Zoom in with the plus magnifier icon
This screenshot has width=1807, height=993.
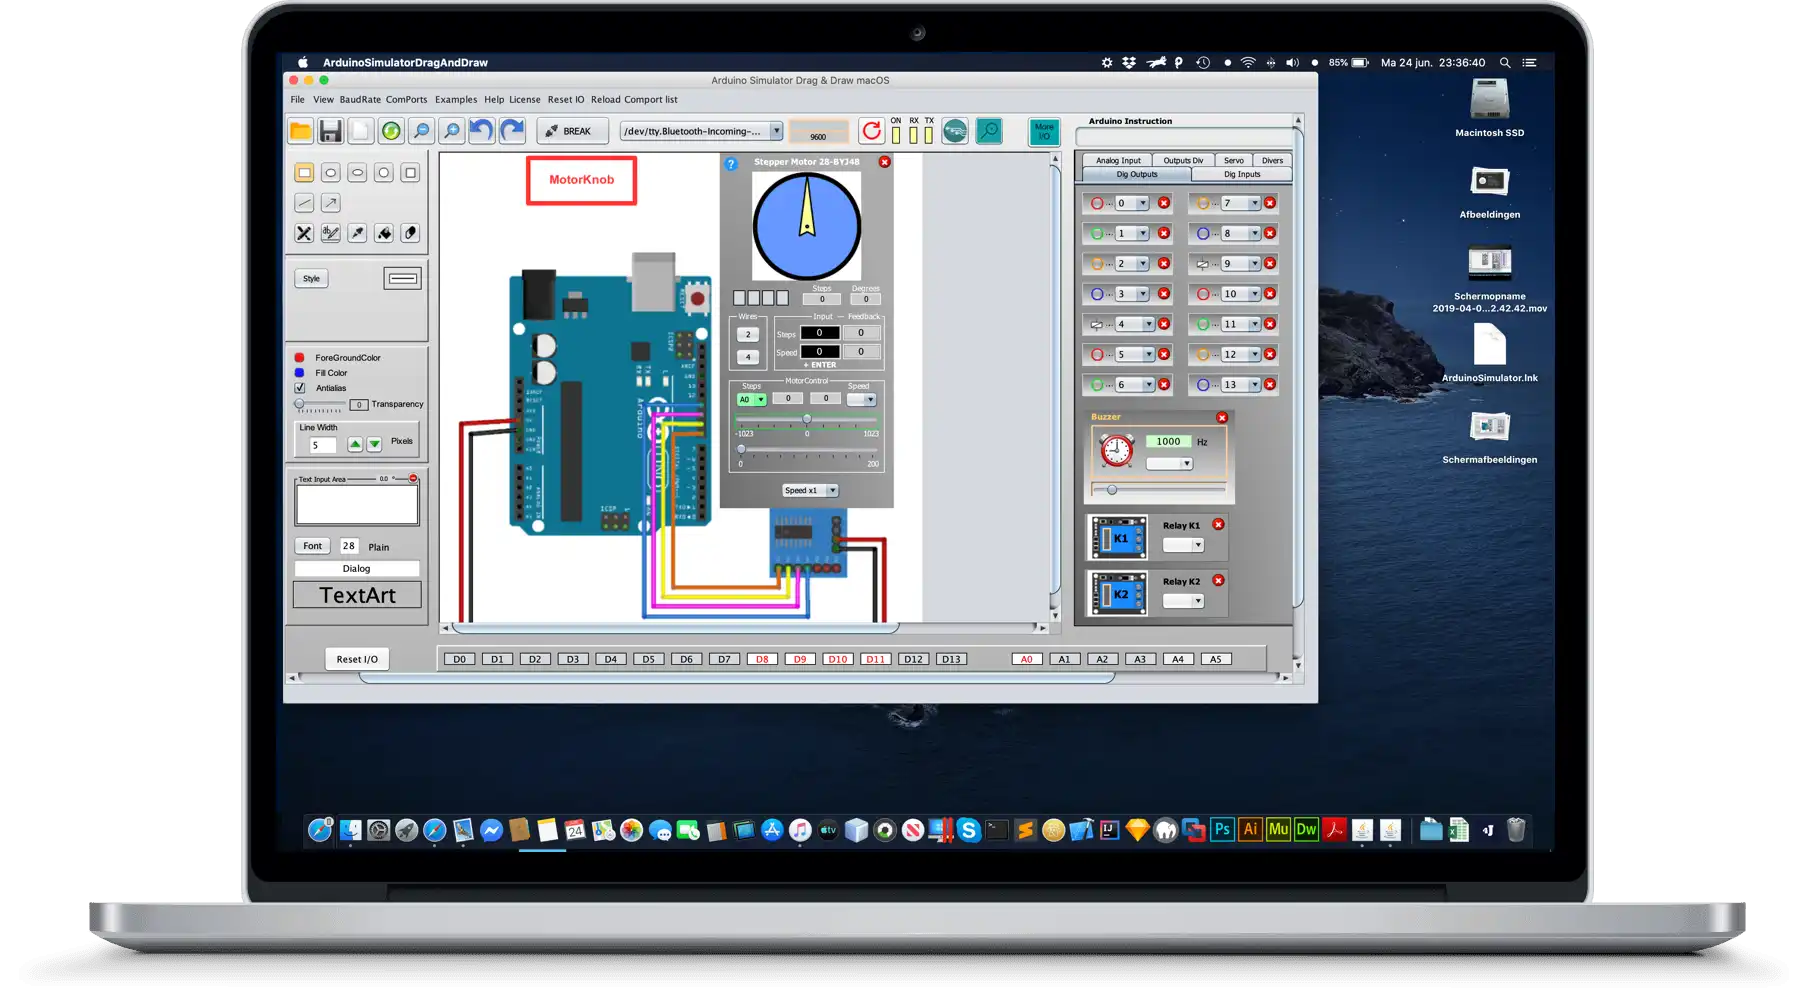point(452,131)
